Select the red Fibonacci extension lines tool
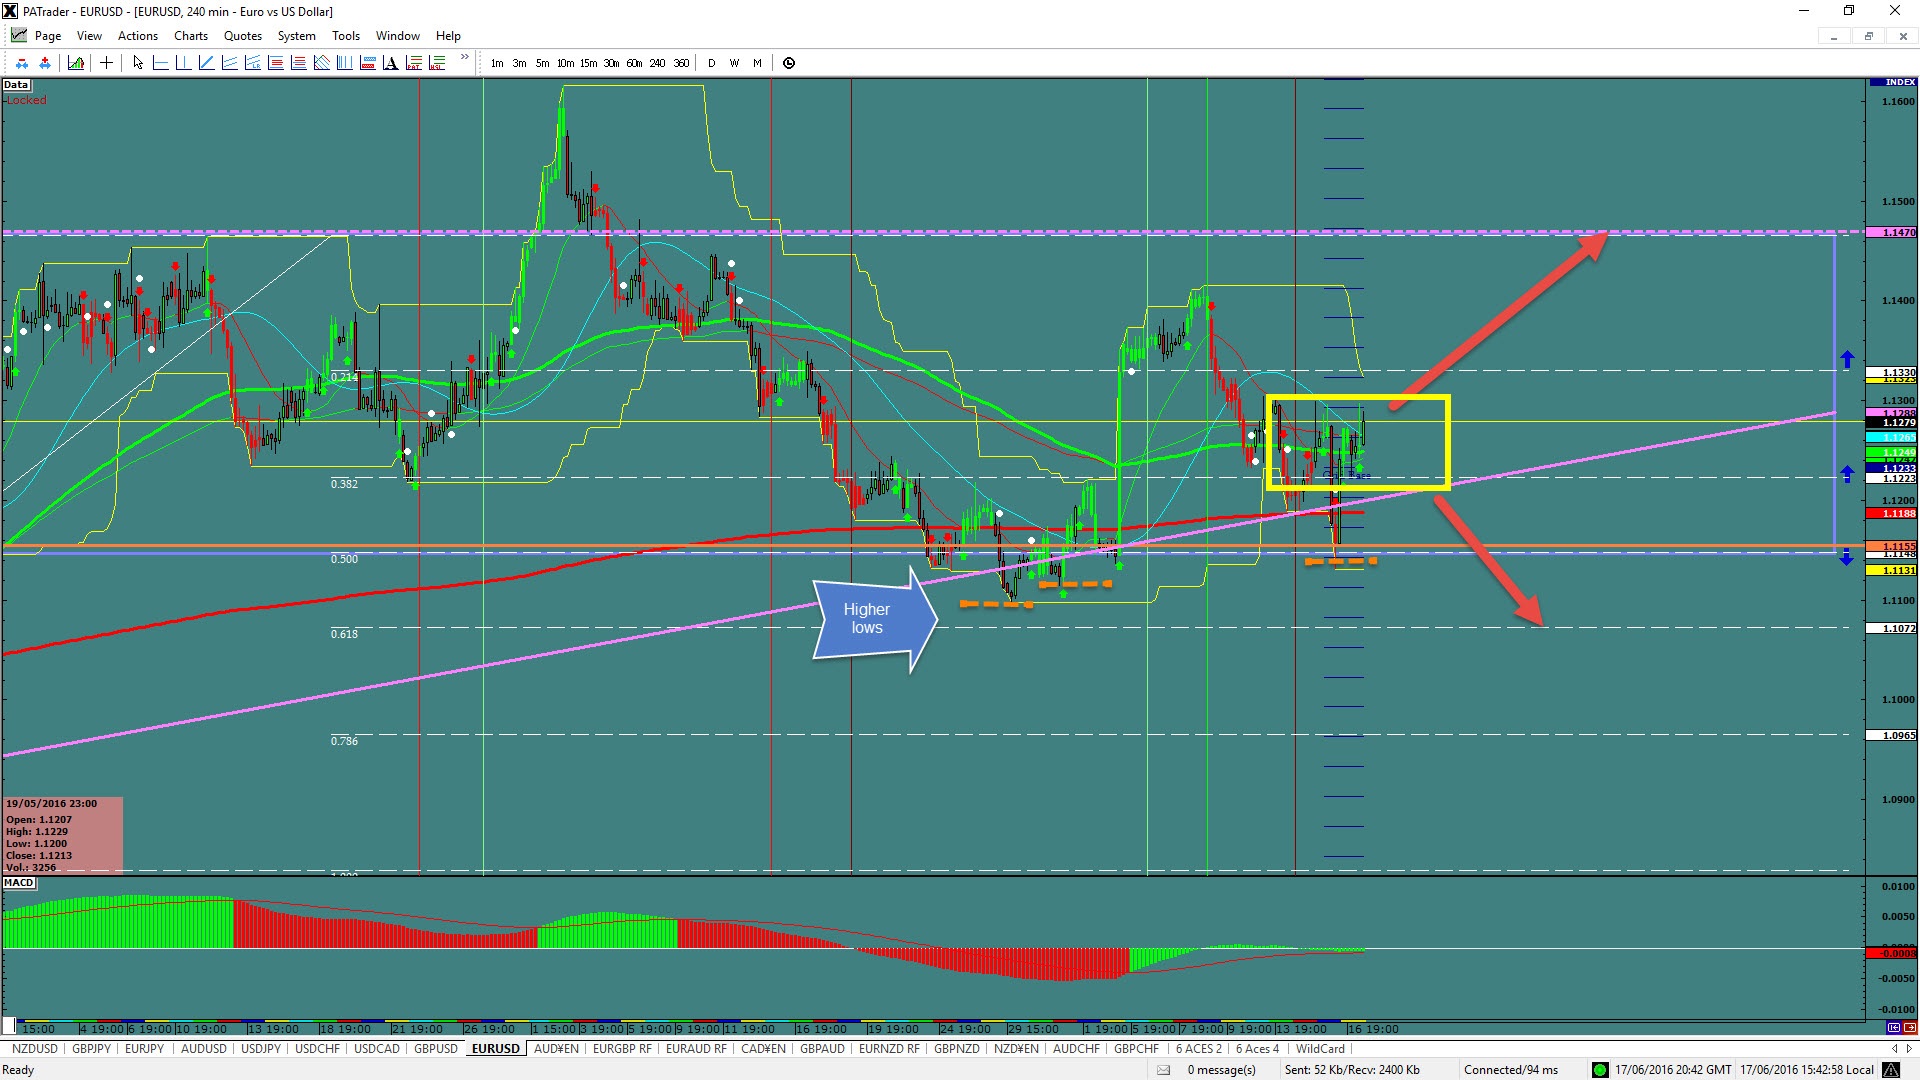The width and height of the screenshot is (1920, 1080). tap(298, 63)
